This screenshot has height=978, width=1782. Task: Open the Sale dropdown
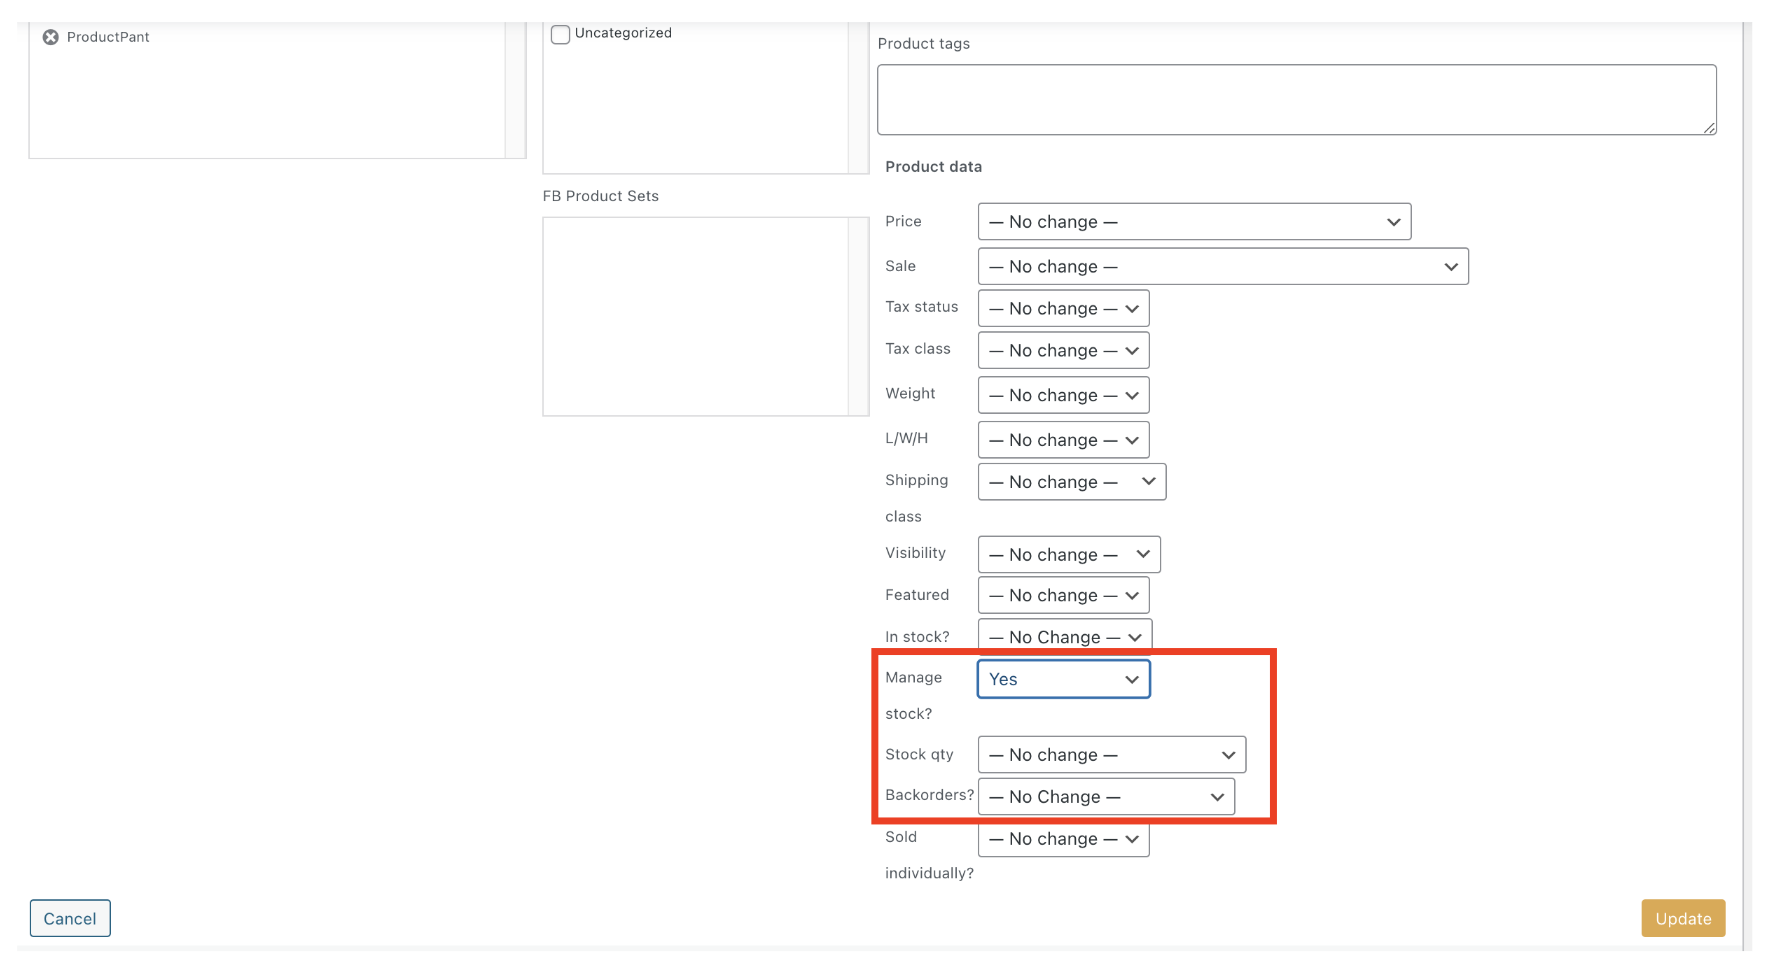click(x=1223, y=267)
